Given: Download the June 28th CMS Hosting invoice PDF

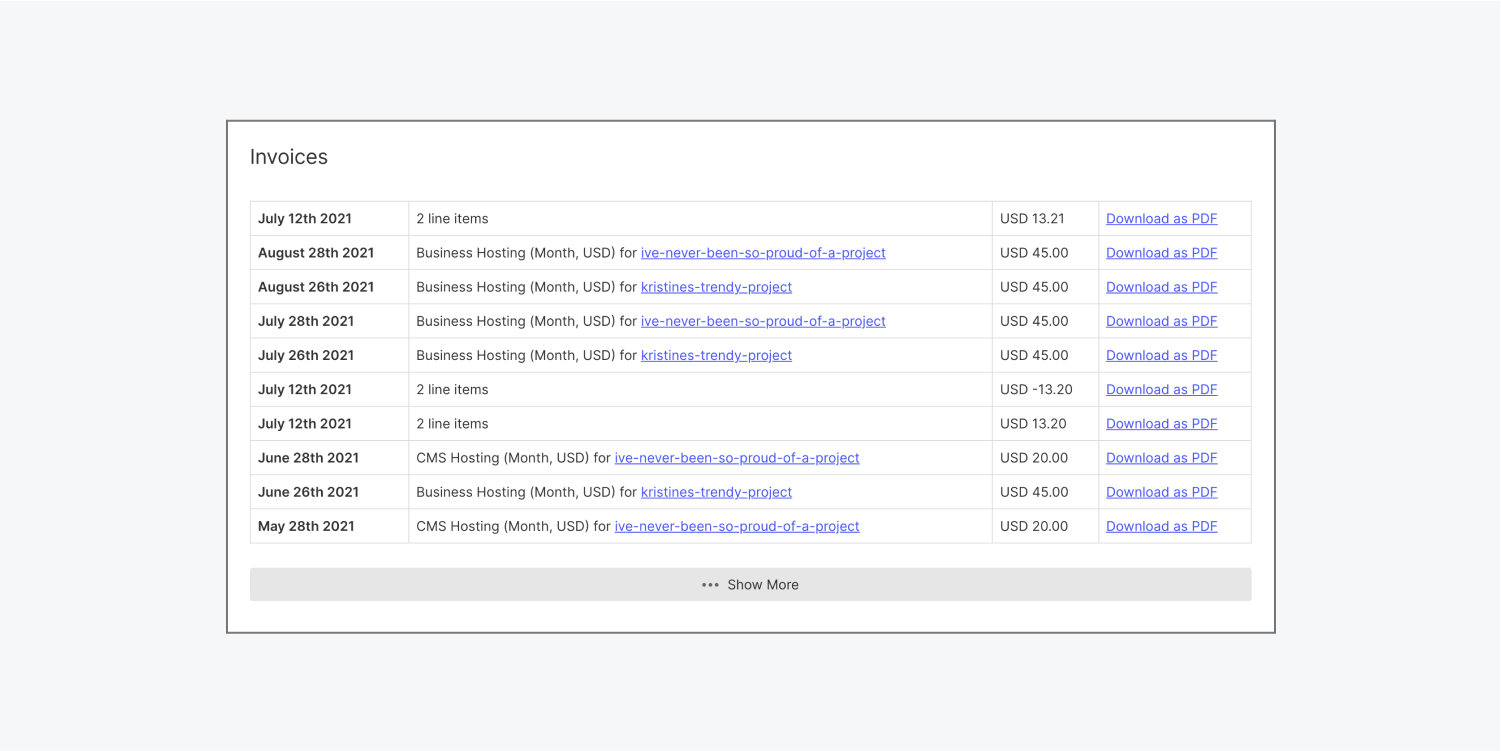Looking at the screenshot, I should (x=1161, y=457).
